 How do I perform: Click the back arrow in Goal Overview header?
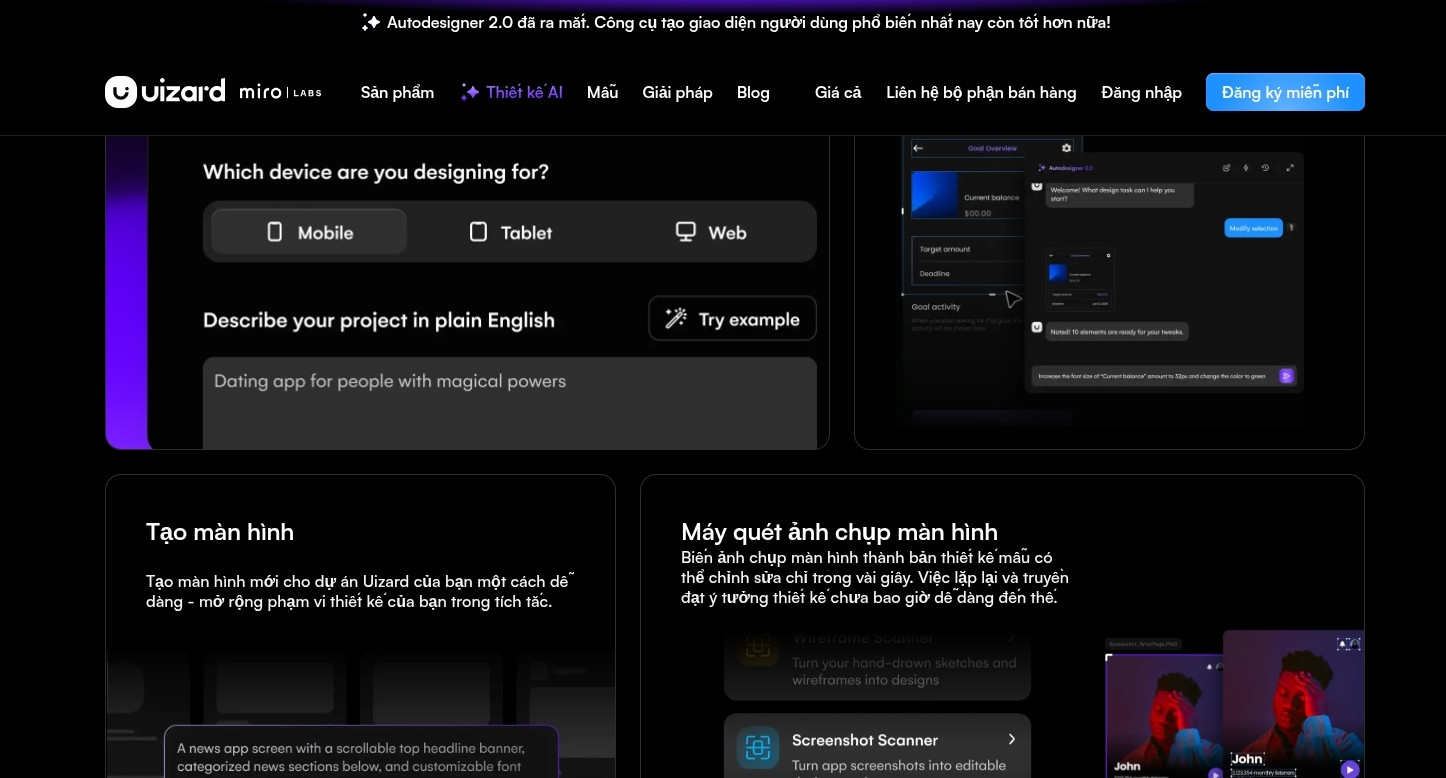pyautogui.click(x=918, y=148)
